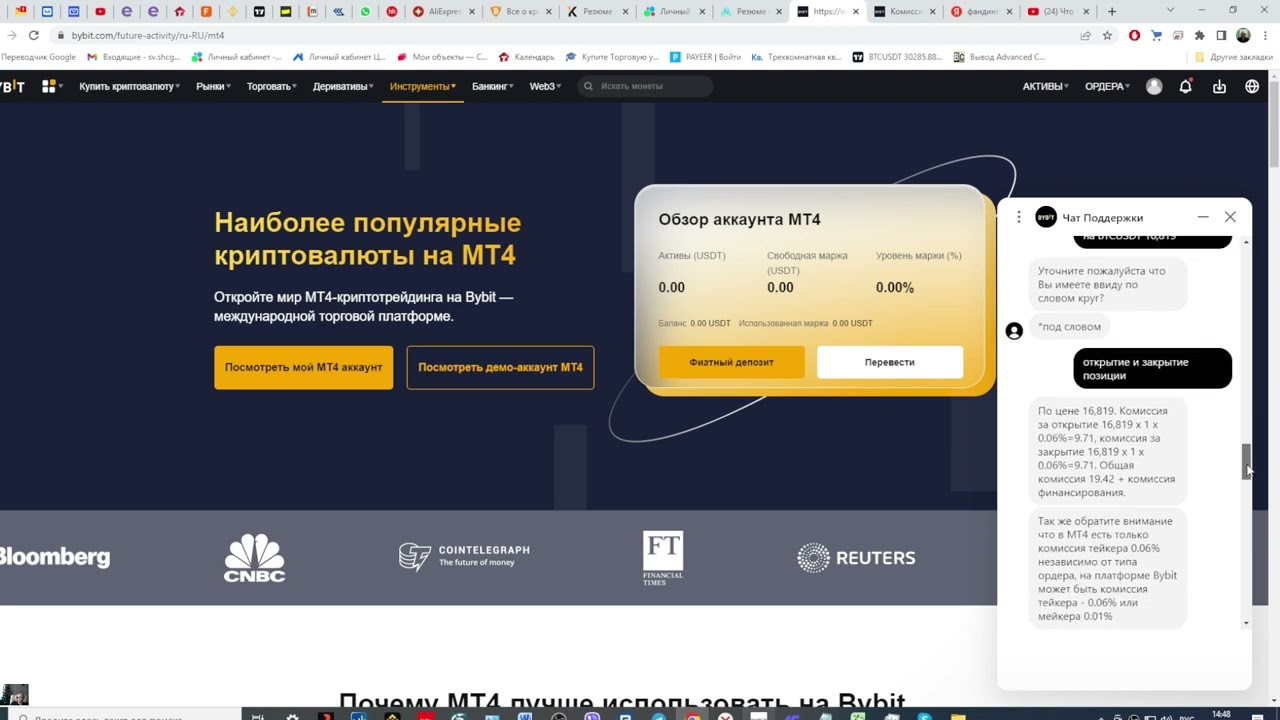The image size is (1280, 720).
Task: Click the download app icon
Action: coord(1219,86)
